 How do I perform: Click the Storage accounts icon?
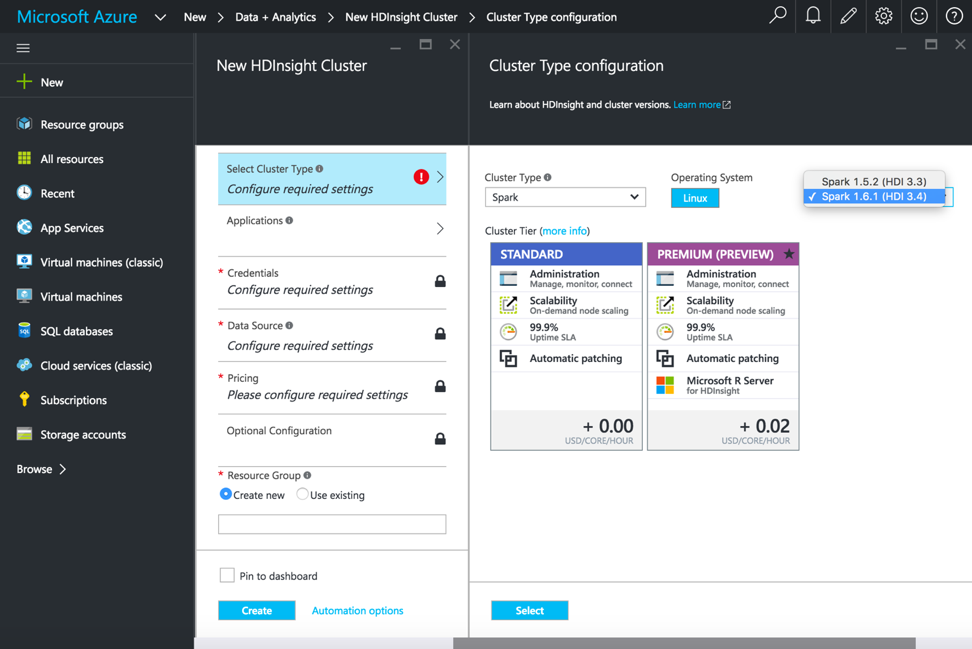24,434
